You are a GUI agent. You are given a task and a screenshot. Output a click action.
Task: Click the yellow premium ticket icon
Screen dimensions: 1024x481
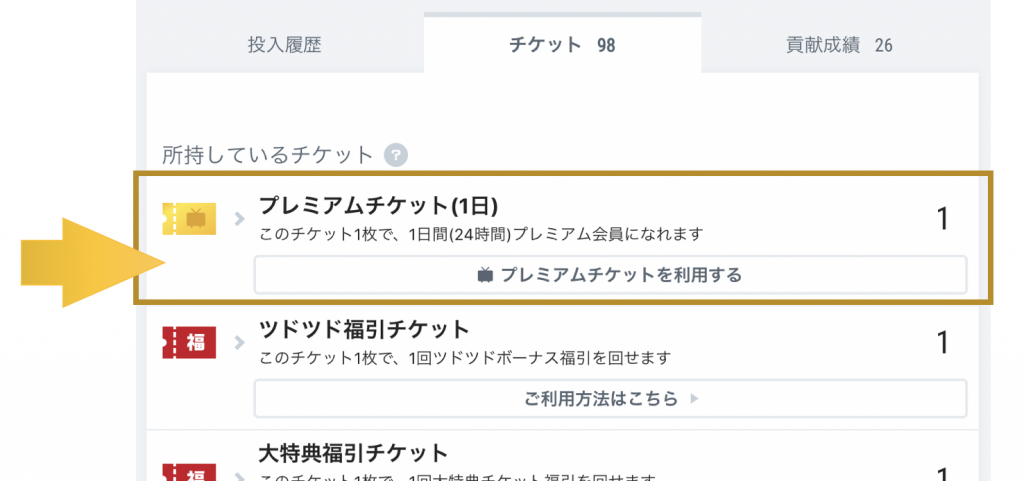coord(188,218)
